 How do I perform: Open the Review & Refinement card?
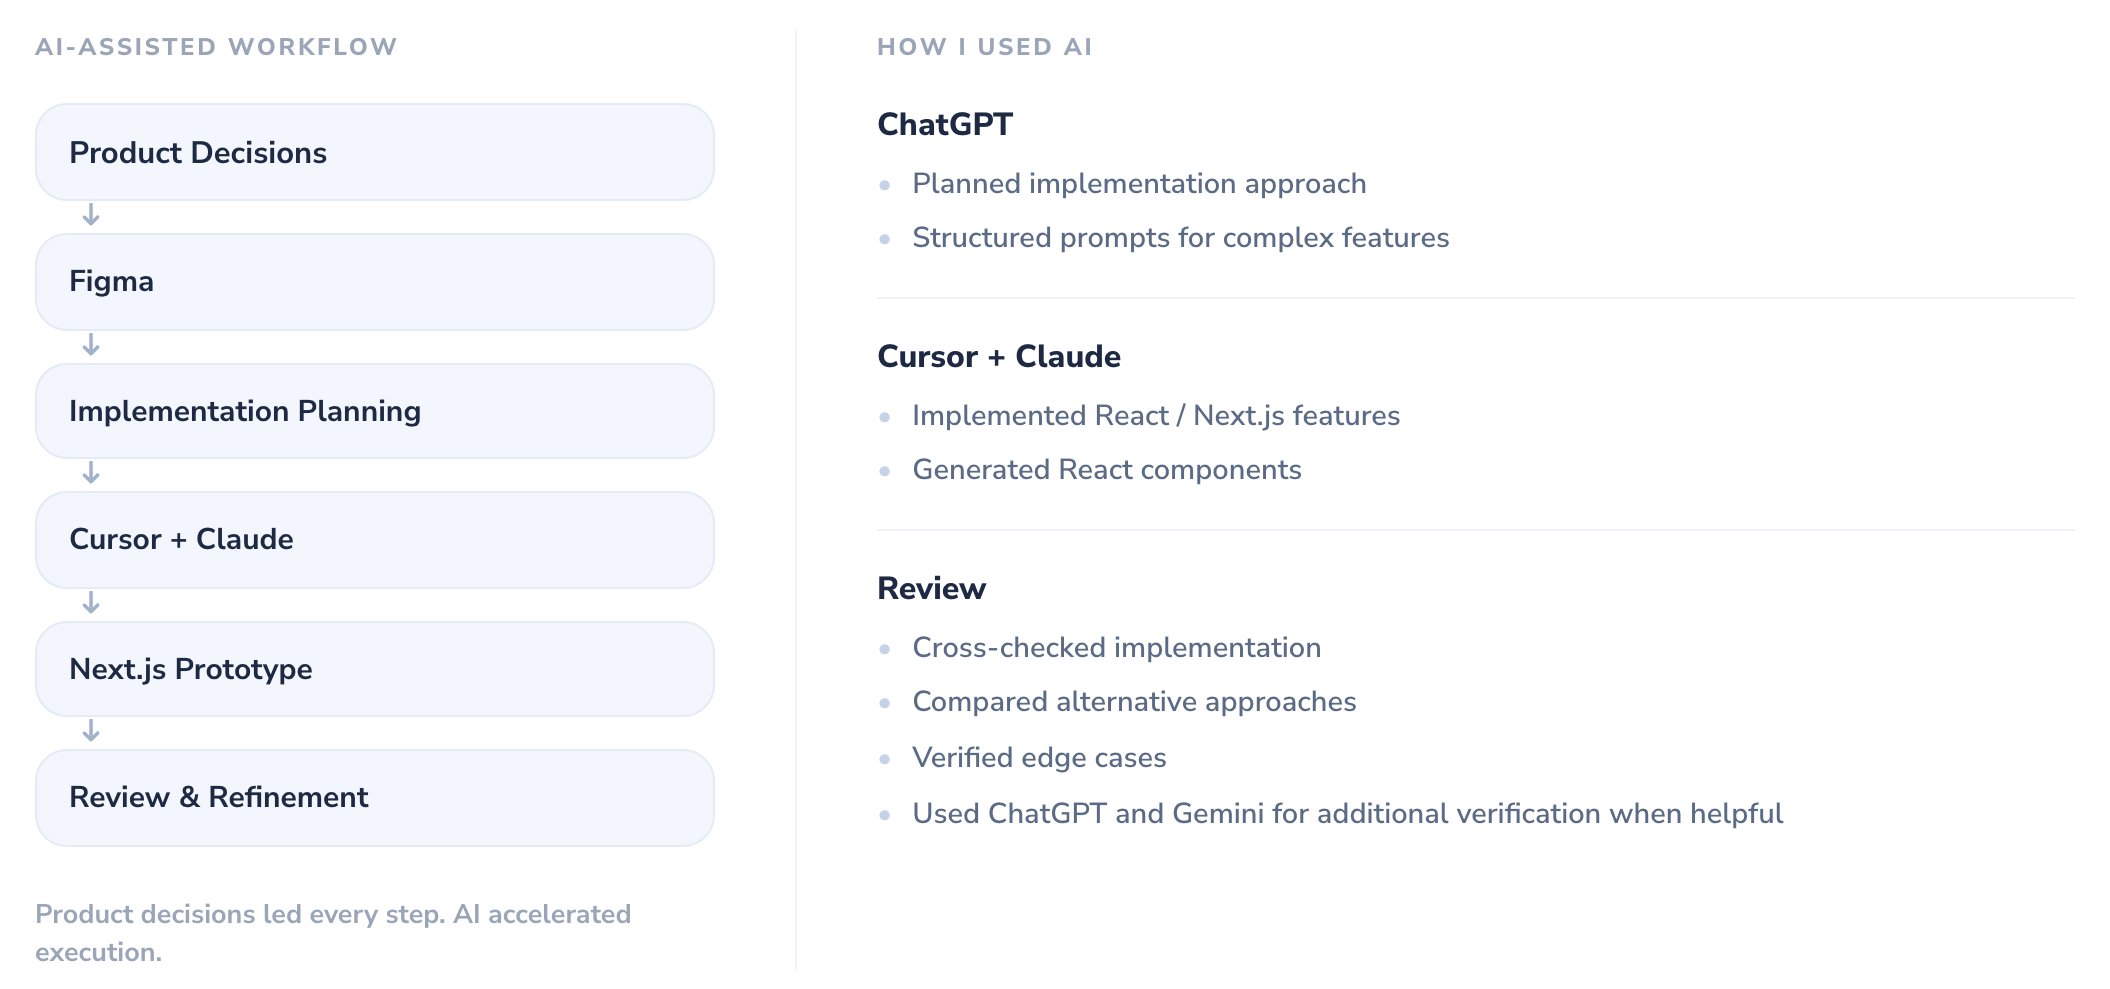(375, 798)
